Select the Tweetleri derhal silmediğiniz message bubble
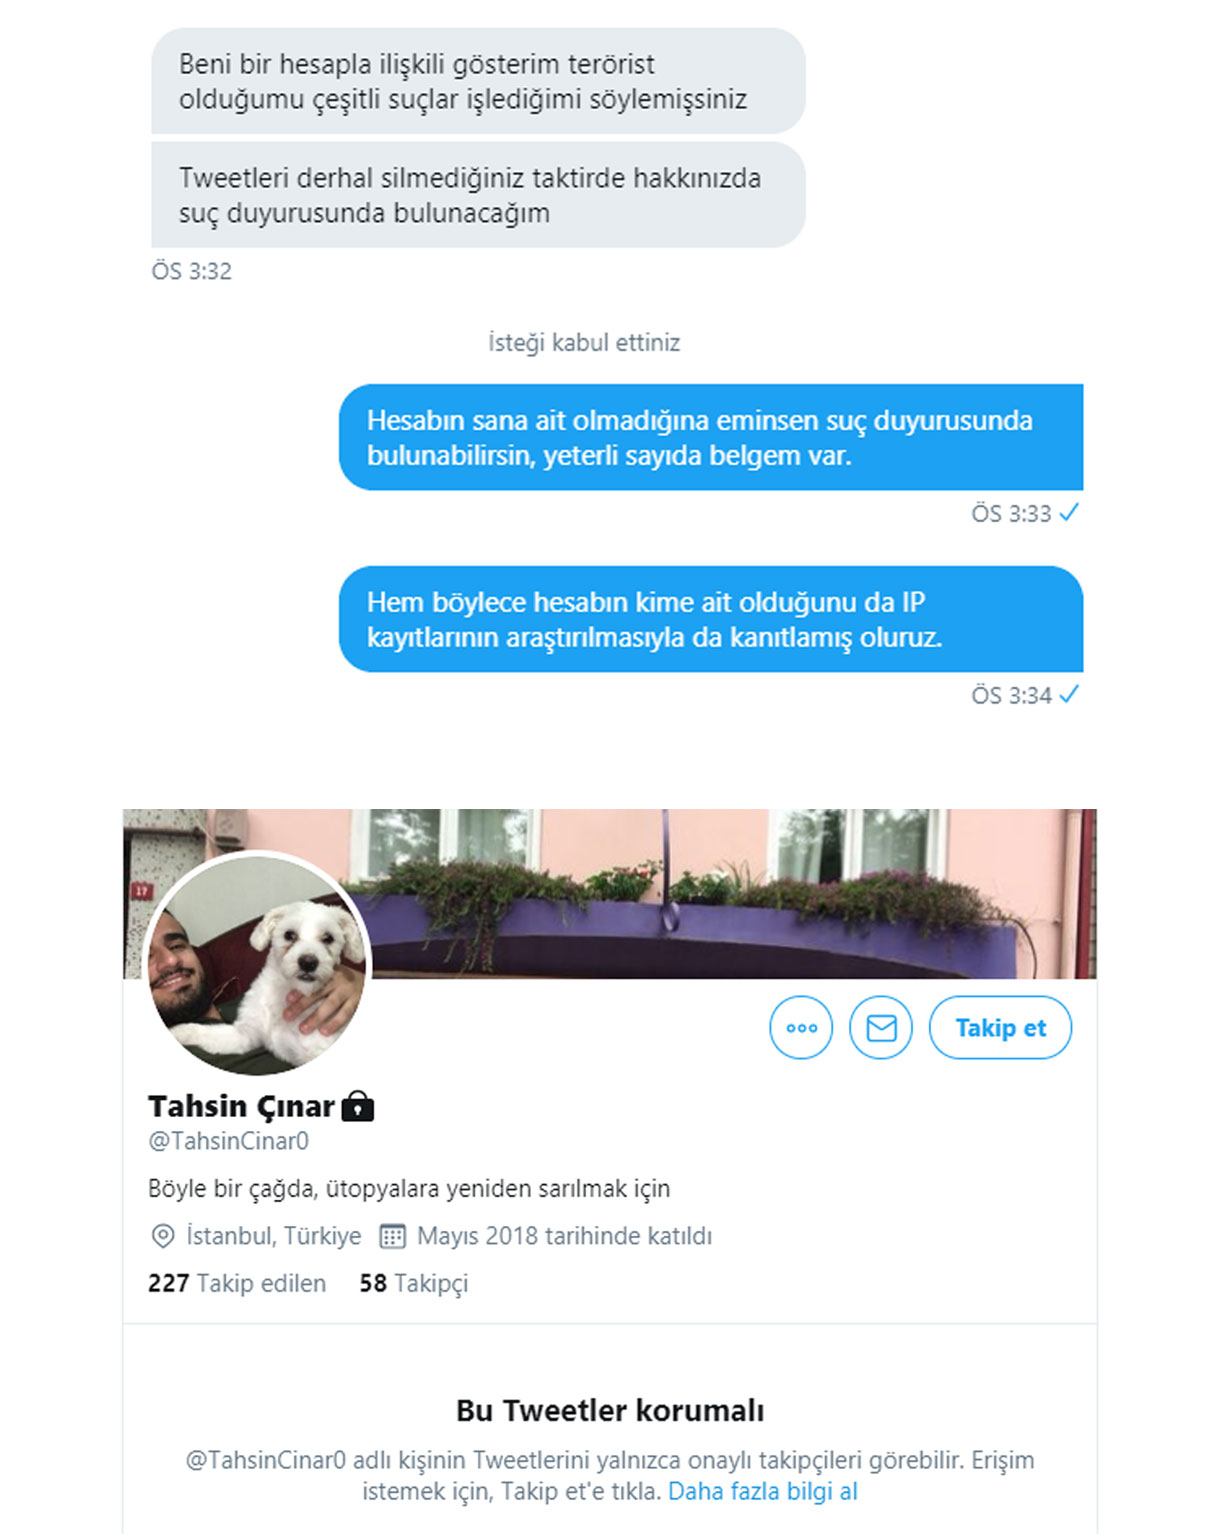Image resolution: width=1225 pixels, height=1540 pixels. pyautogui.click(x=478, y=195)
